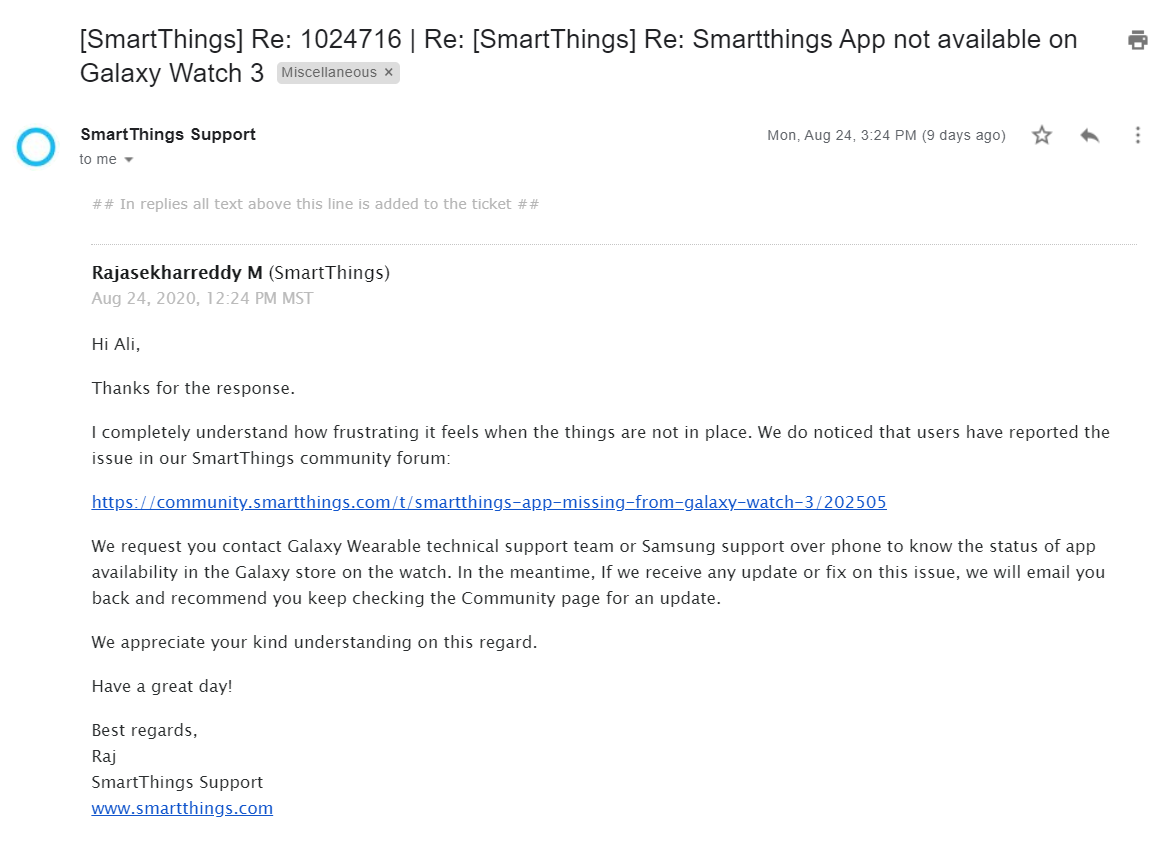Viewport: 1169px width, 851px height.
Task: Remove the Miscellaneous label with its x
Action: [388, 72]
